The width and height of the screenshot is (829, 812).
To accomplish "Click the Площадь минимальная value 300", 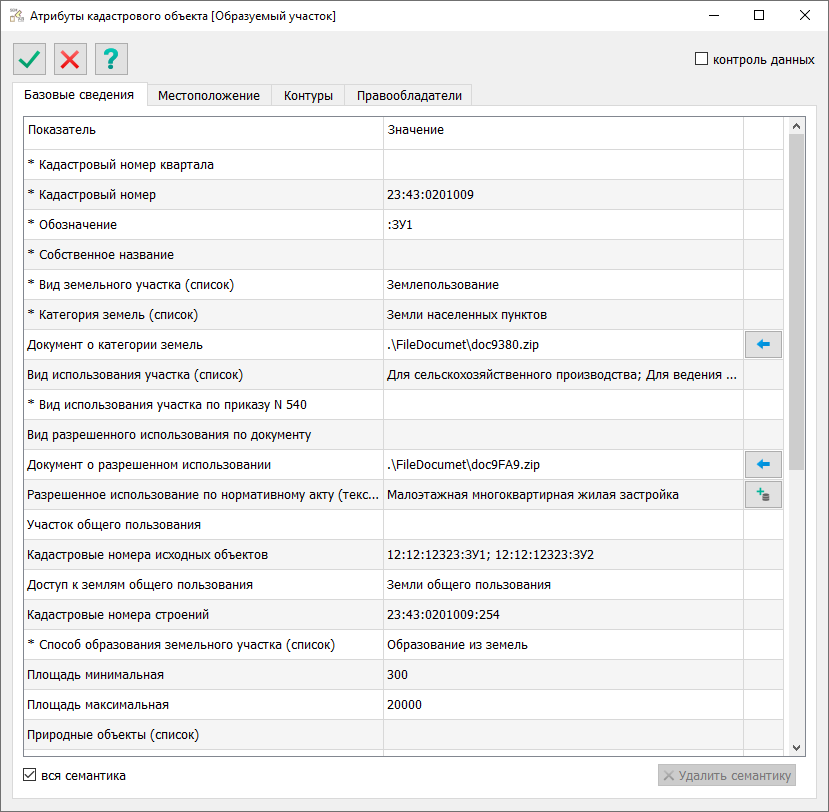I will click(x=562, y=675).
